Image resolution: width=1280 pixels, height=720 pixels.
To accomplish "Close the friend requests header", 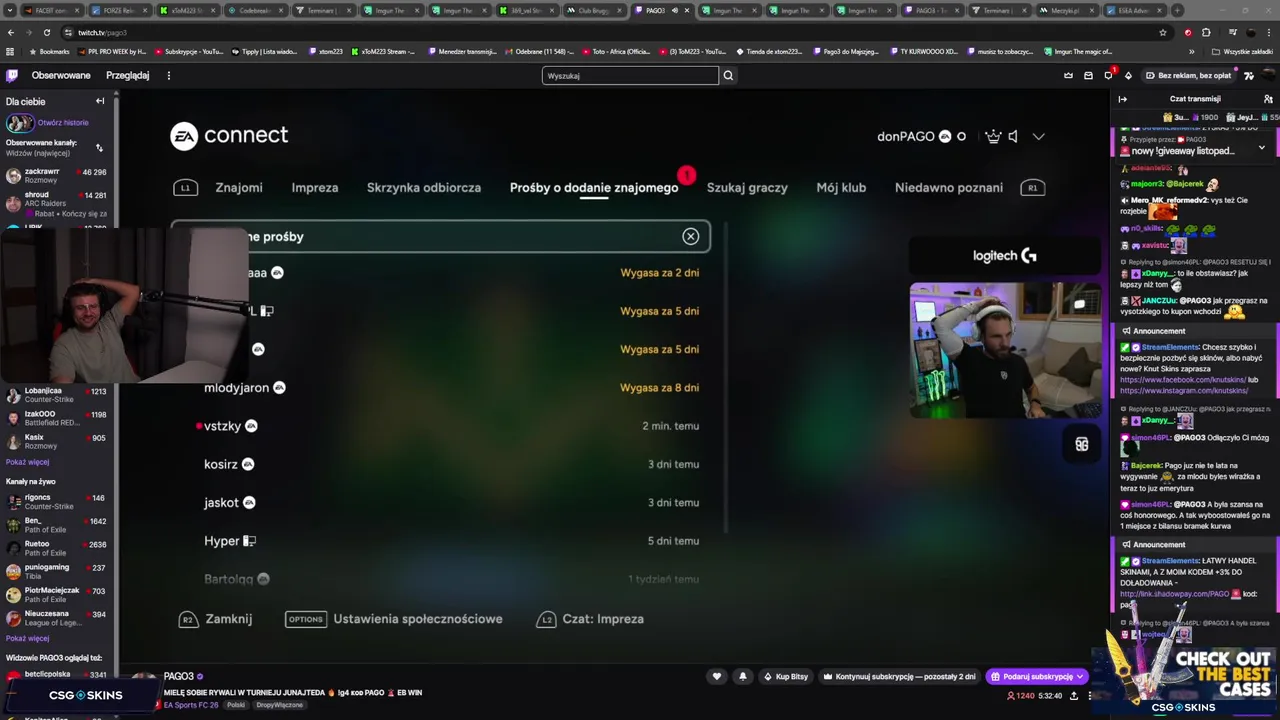I will [690, 237].
